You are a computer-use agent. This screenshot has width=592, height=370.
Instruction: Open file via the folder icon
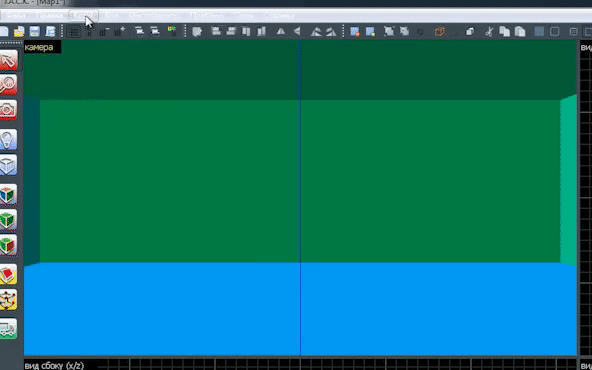point(19,31)
